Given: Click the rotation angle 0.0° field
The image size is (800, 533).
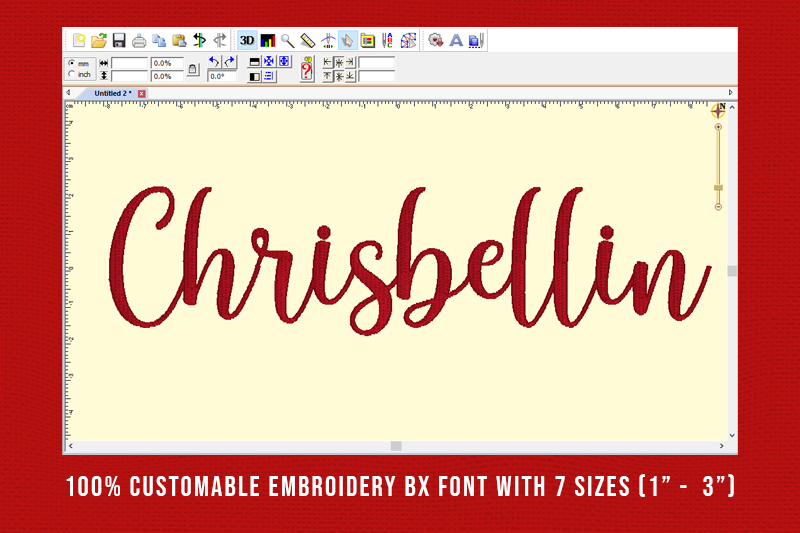Looking at the screenshot, I should (222, 76).
